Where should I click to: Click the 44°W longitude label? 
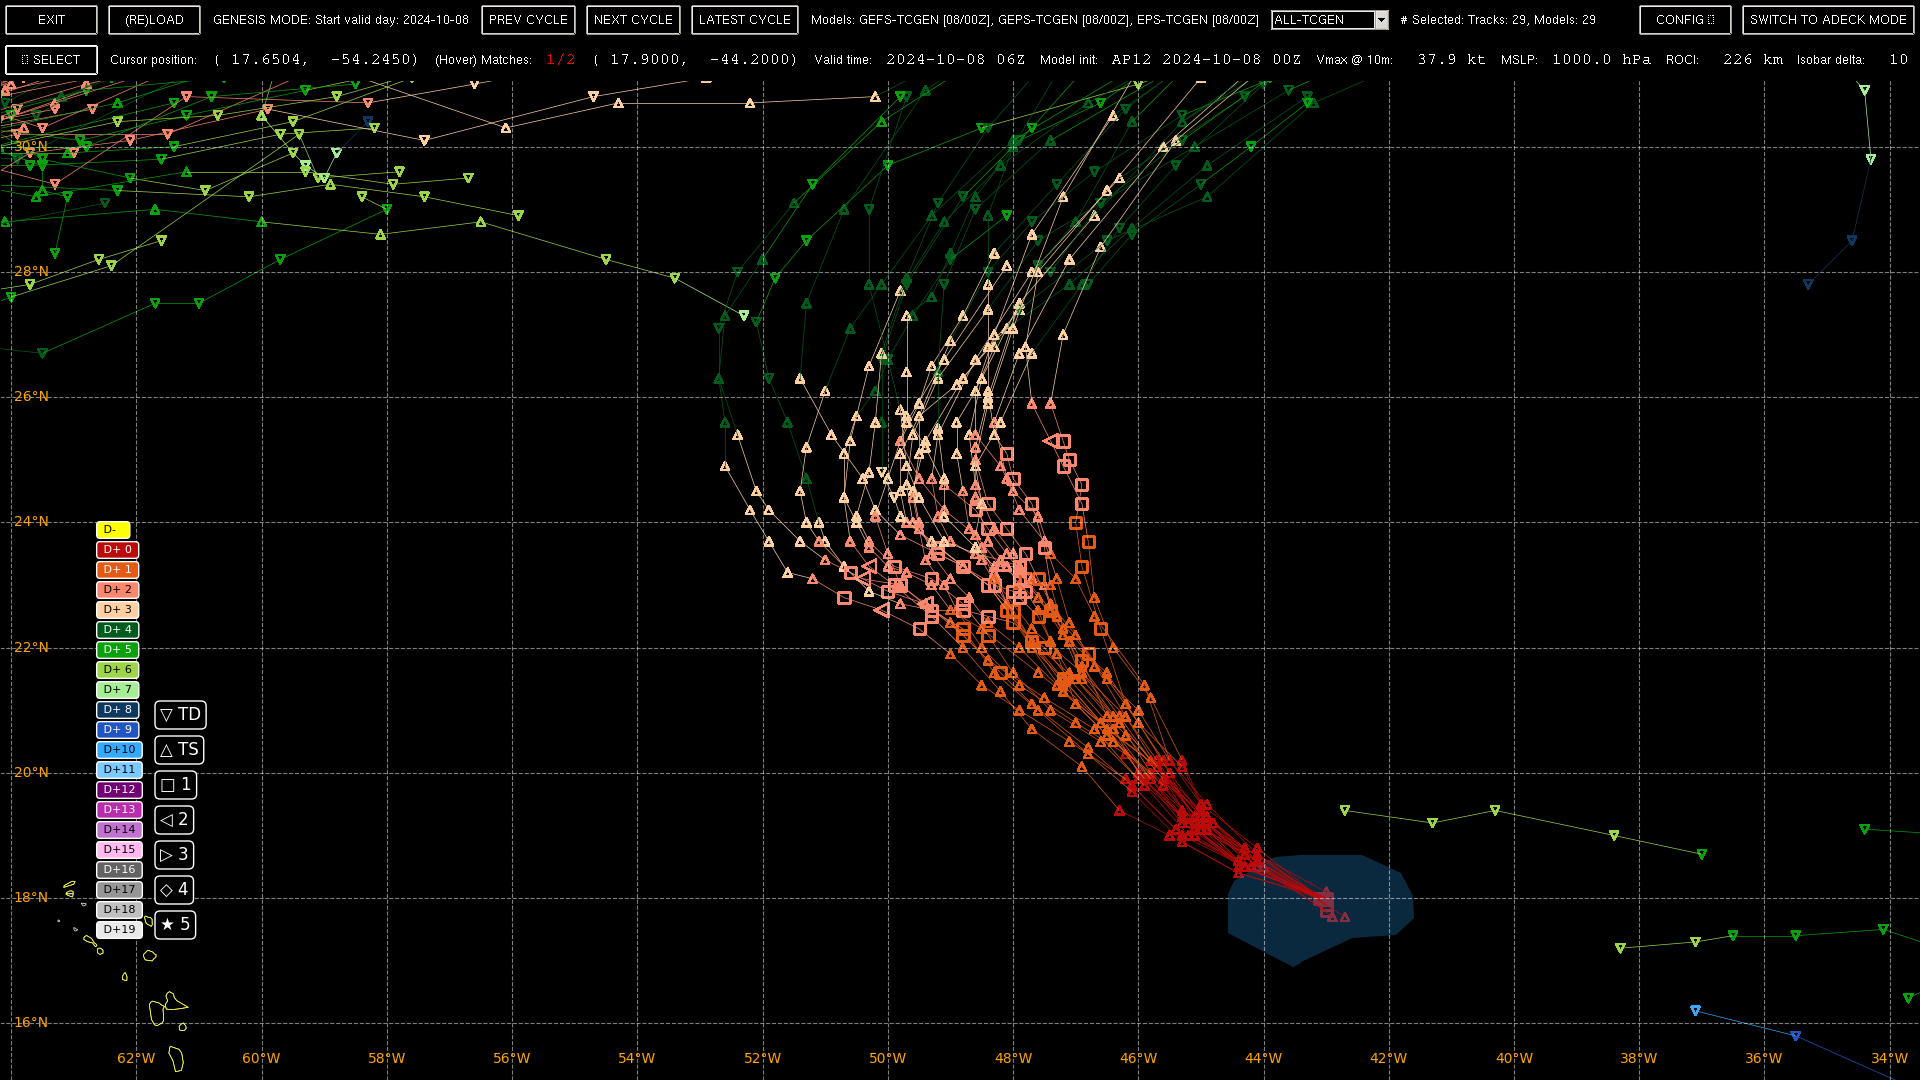click(x=1263, y=1058)
